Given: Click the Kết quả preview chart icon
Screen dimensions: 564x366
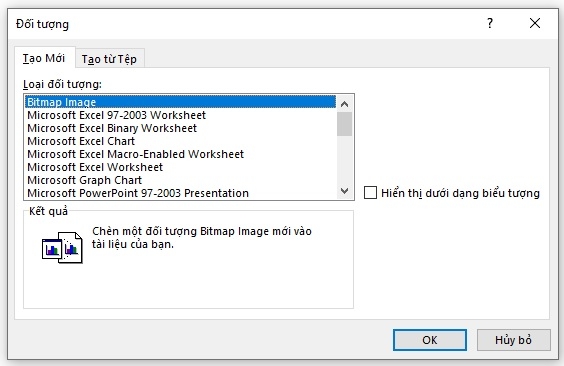Looking at the screenshot, I should pyautogui.click(x=62, y=247).
